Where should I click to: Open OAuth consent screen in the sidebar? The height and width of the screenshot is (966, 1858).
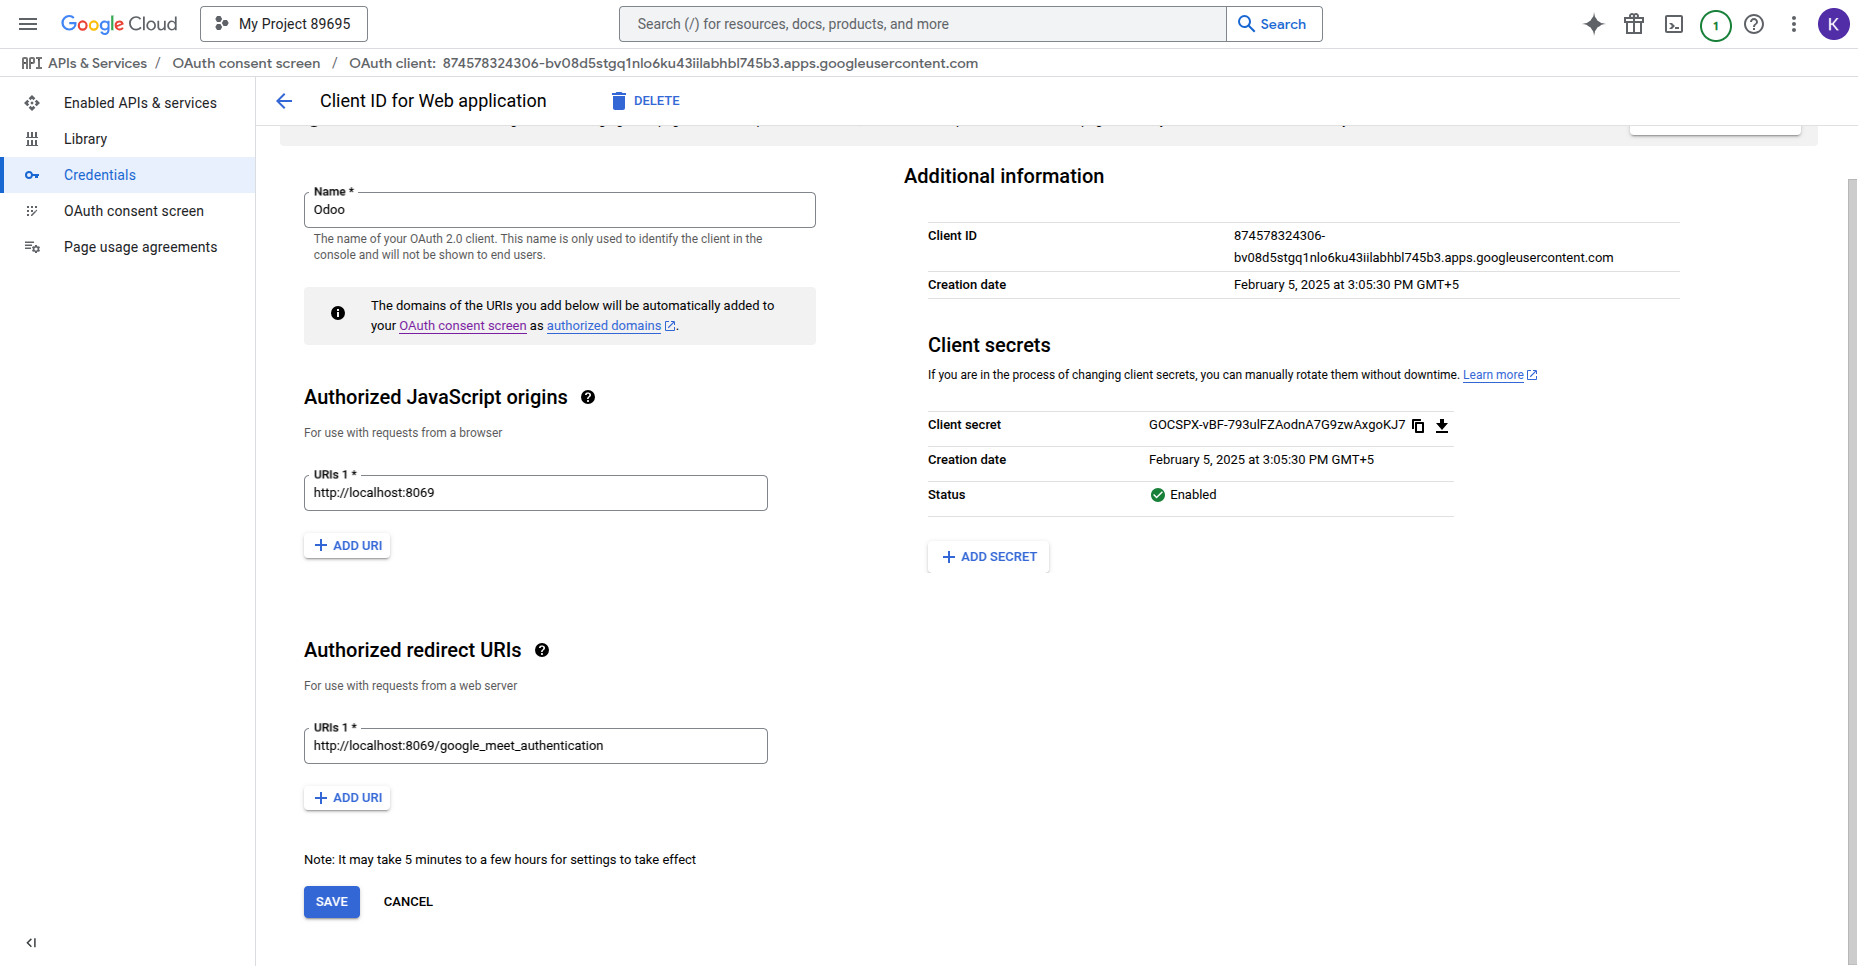click(128, 211)
